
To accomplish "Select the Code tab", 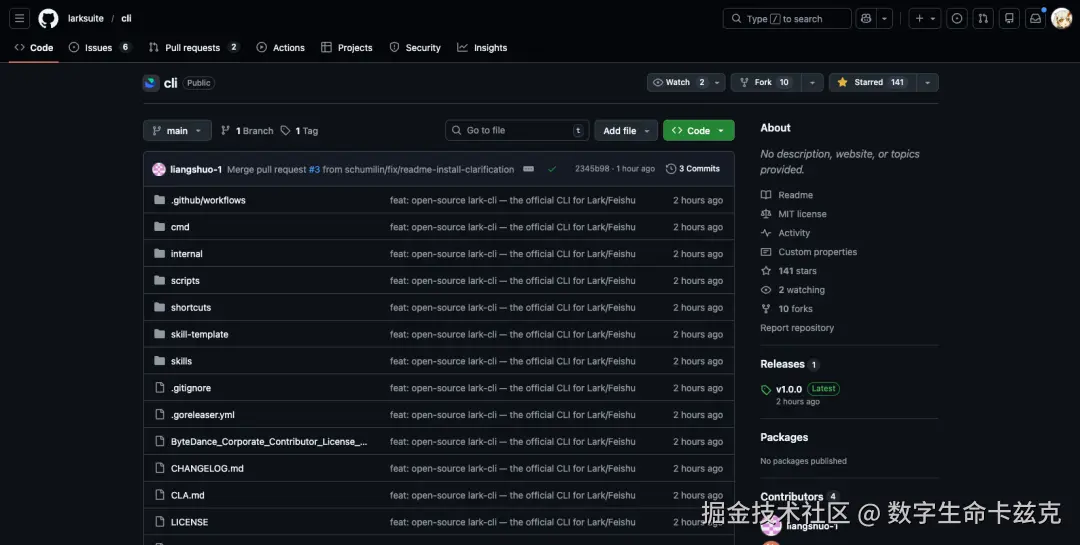I will [x=33, y=48].
